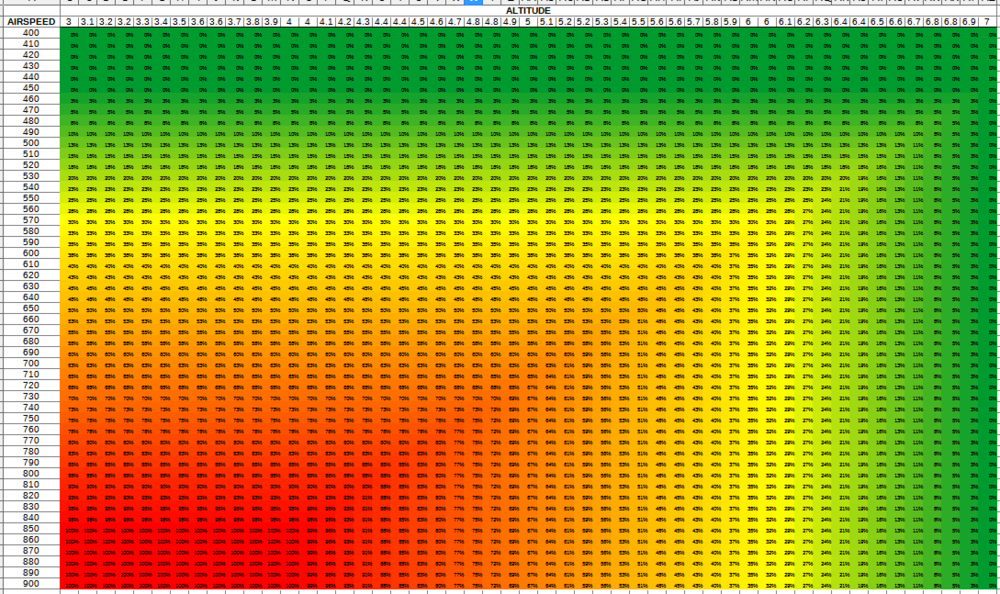1000x594 pixels.
Task: Select airspeed row label 890
Action: [x=31, y=572]
